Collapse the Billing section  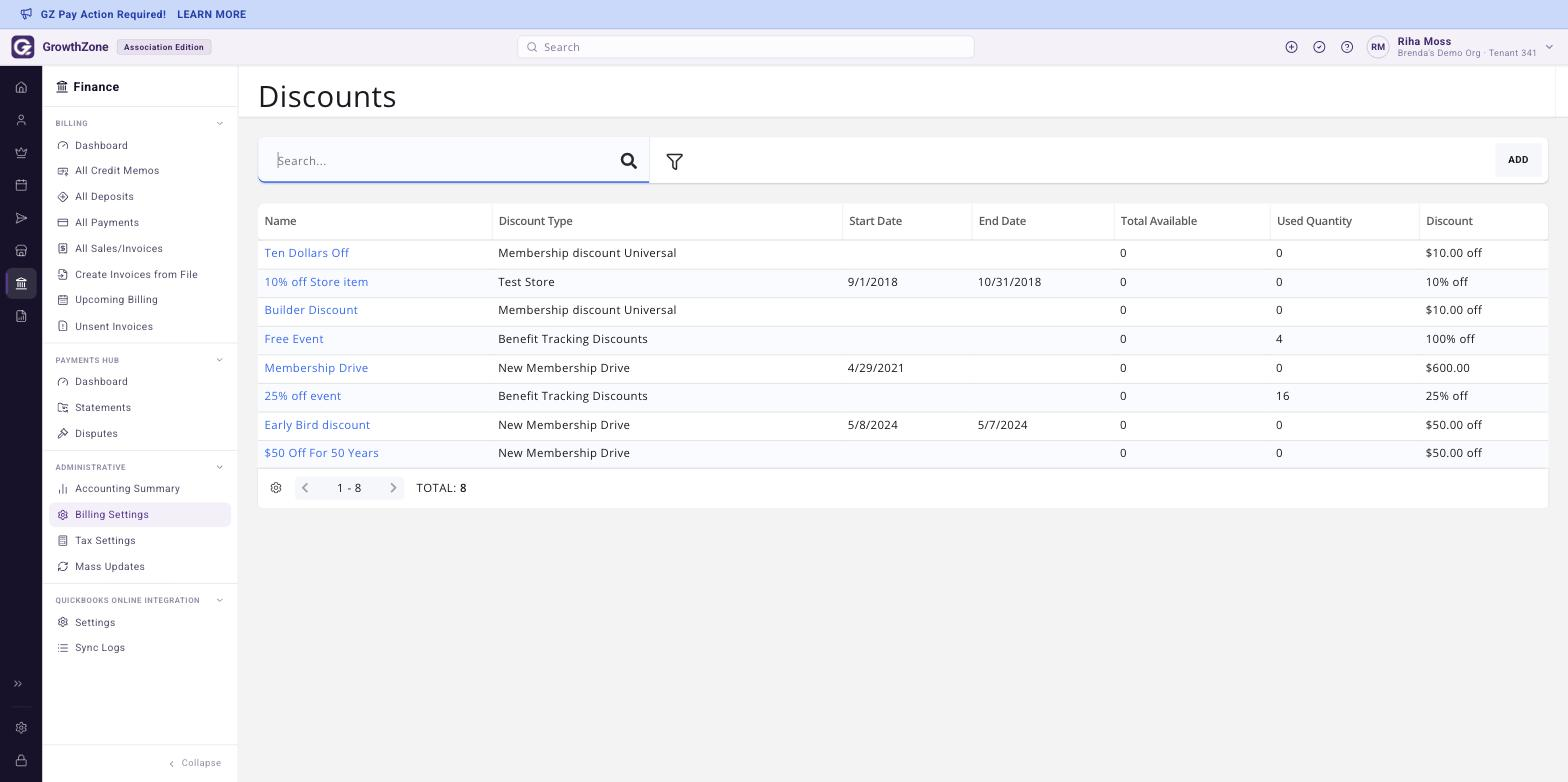220,124
